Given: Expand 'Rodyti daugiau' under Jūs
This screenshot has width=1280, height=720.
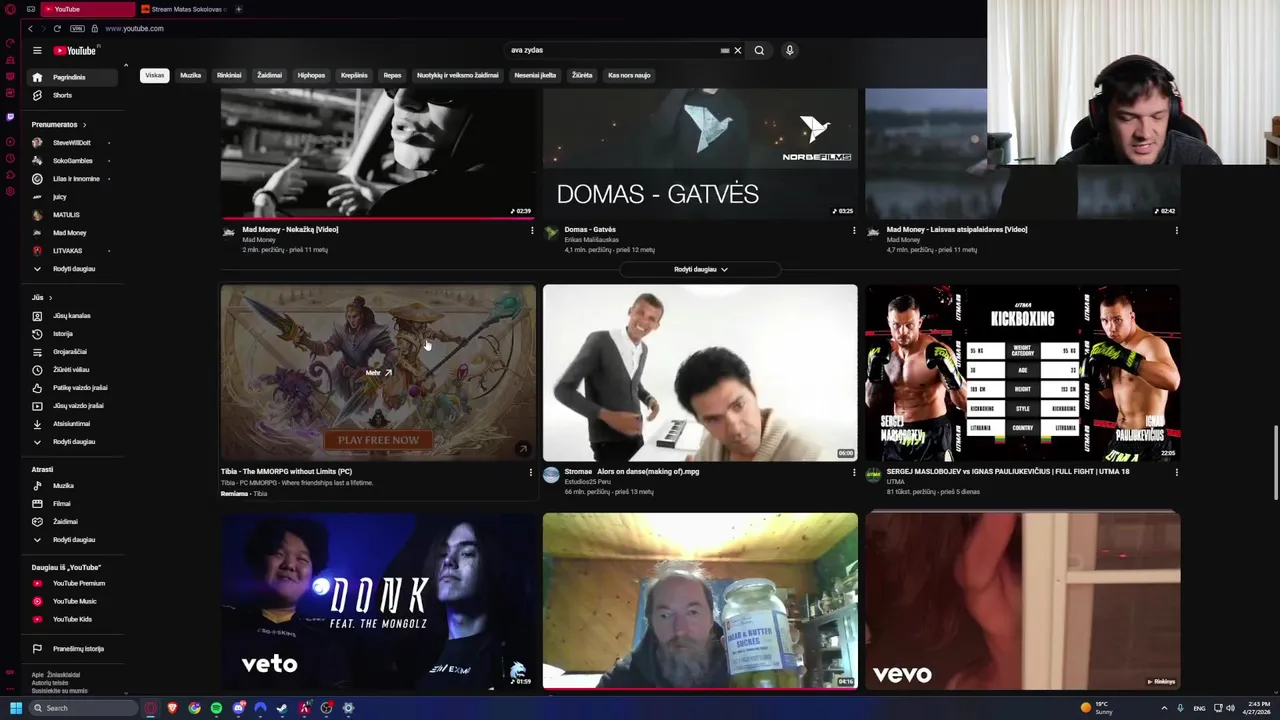Looking at the screenshot, I should pos(72,441).
